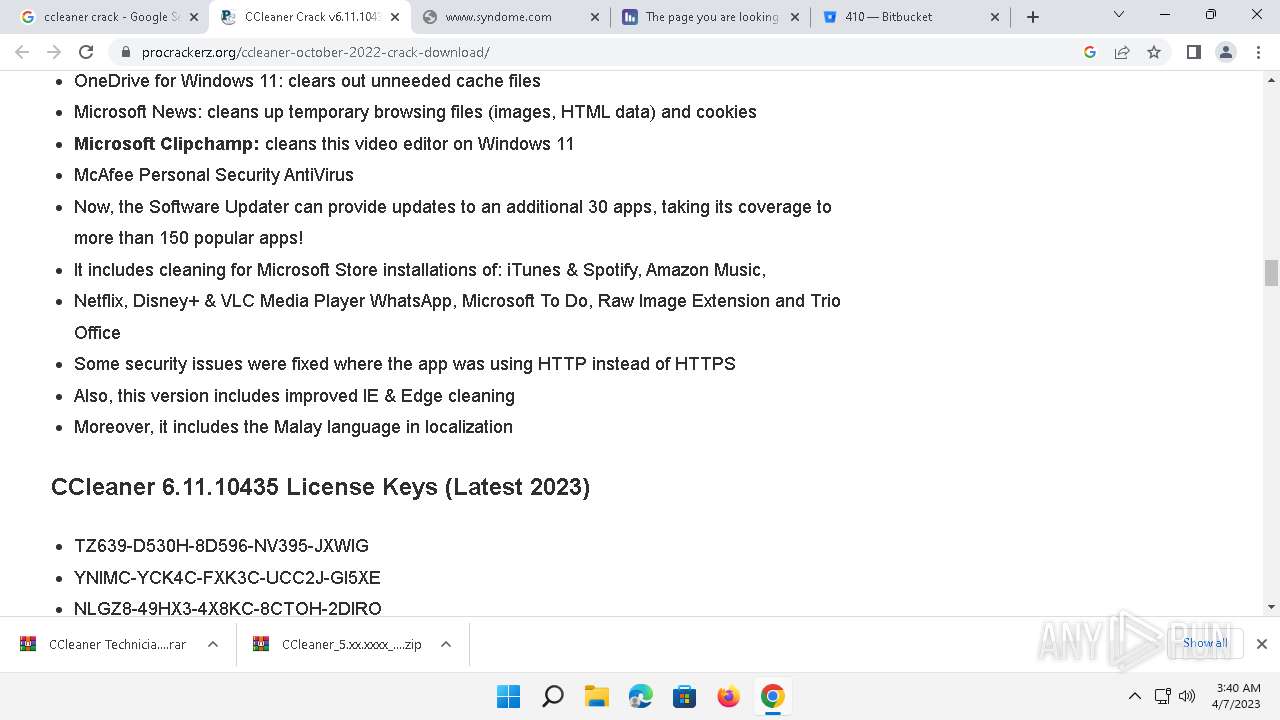This screenshot has height=720, width=1280.
Task: Click the OneDrive for Windows 11 line
Action: [307, 81]
